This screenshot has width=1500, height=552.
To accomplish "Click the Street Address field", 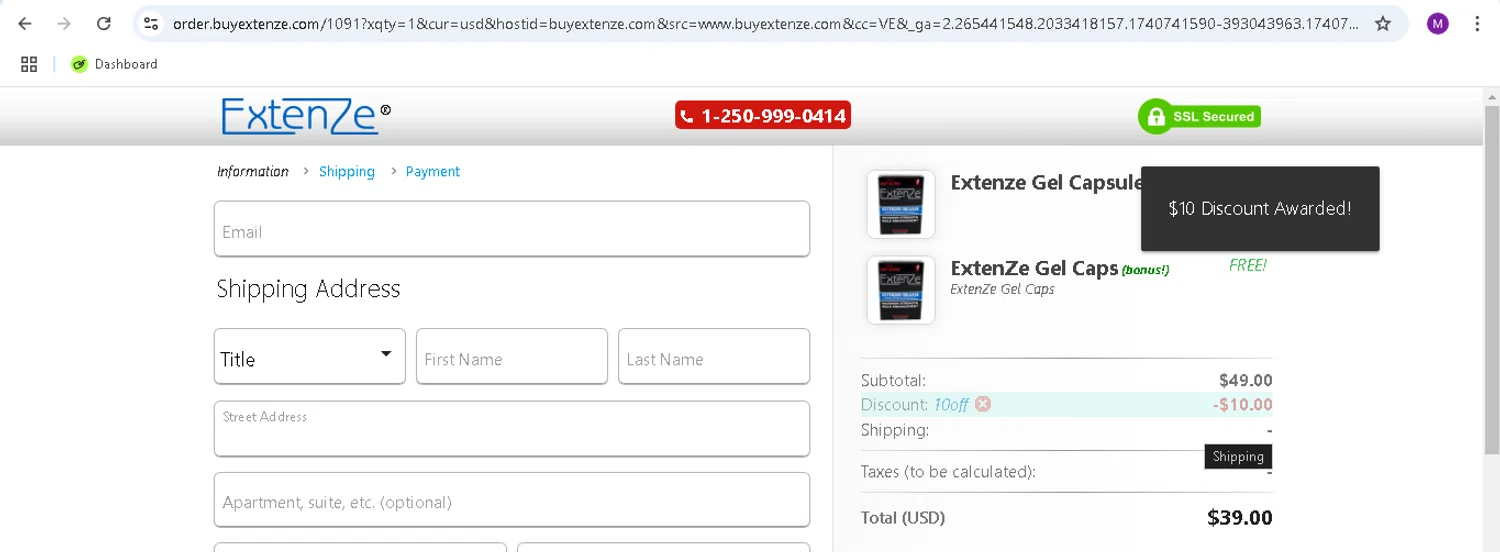I will [512, 429].
